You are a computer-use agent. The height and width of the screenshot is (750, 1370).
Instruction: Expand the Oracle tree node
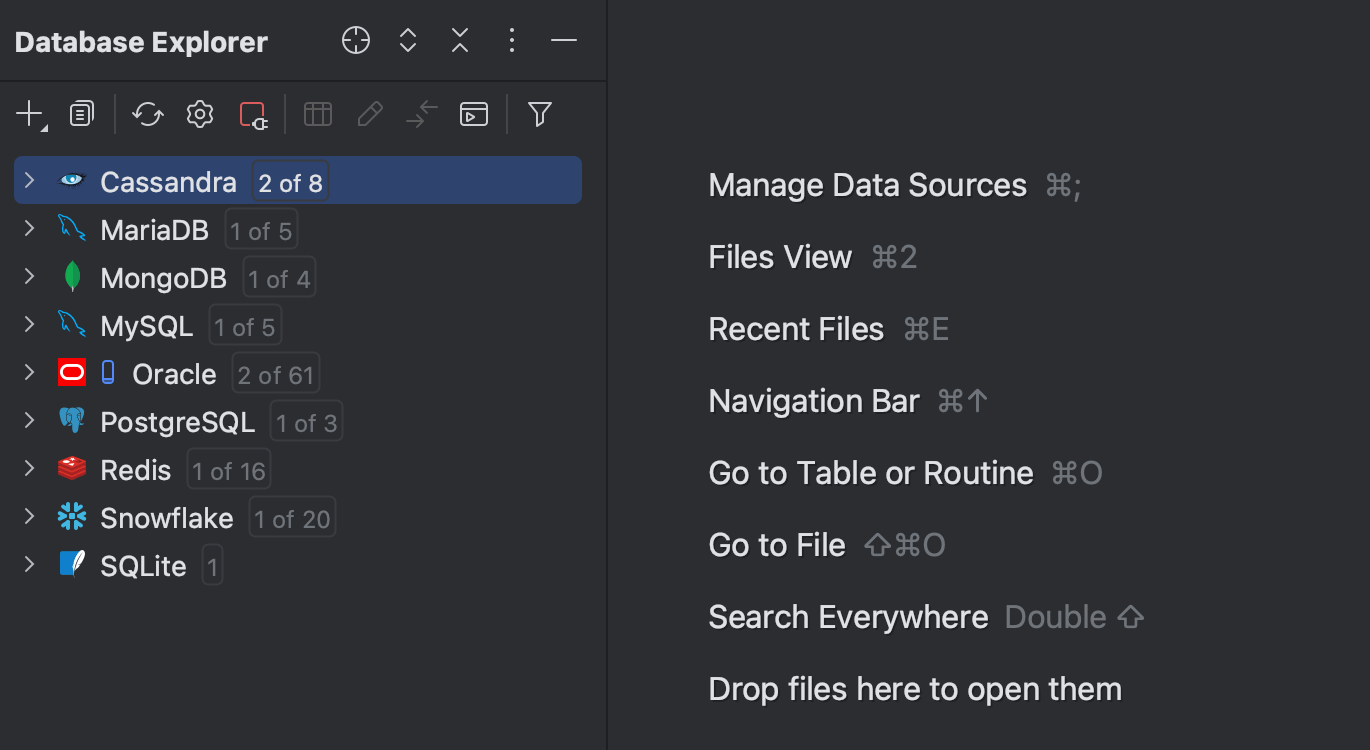tap(28, 373)
